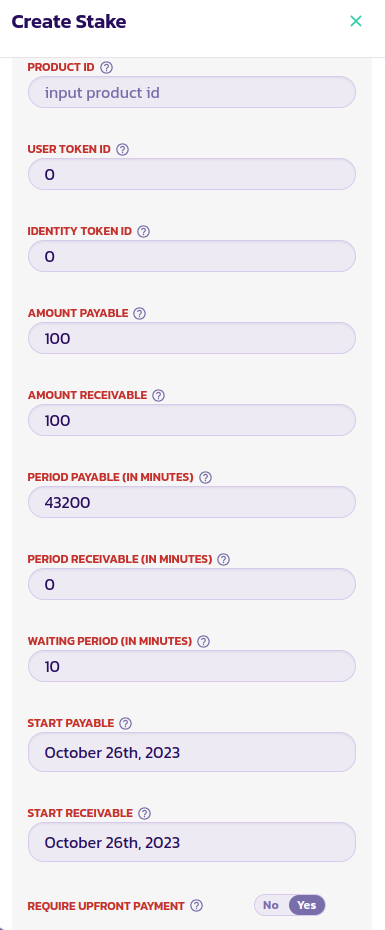Open Start Receivable date picker
The height and width of the screenshot is (930, 385).
coord(192,842)
